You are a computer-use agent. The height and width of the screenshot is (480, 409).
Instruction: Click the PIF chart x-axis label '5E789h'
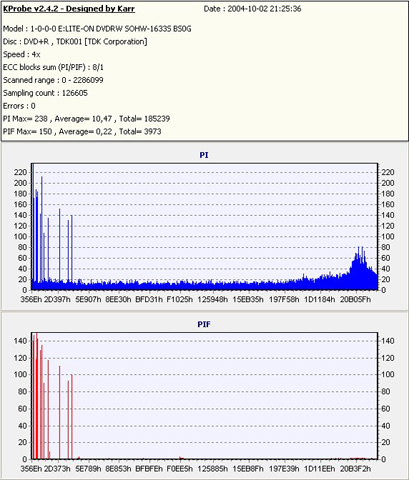click(x=88, y=469)
